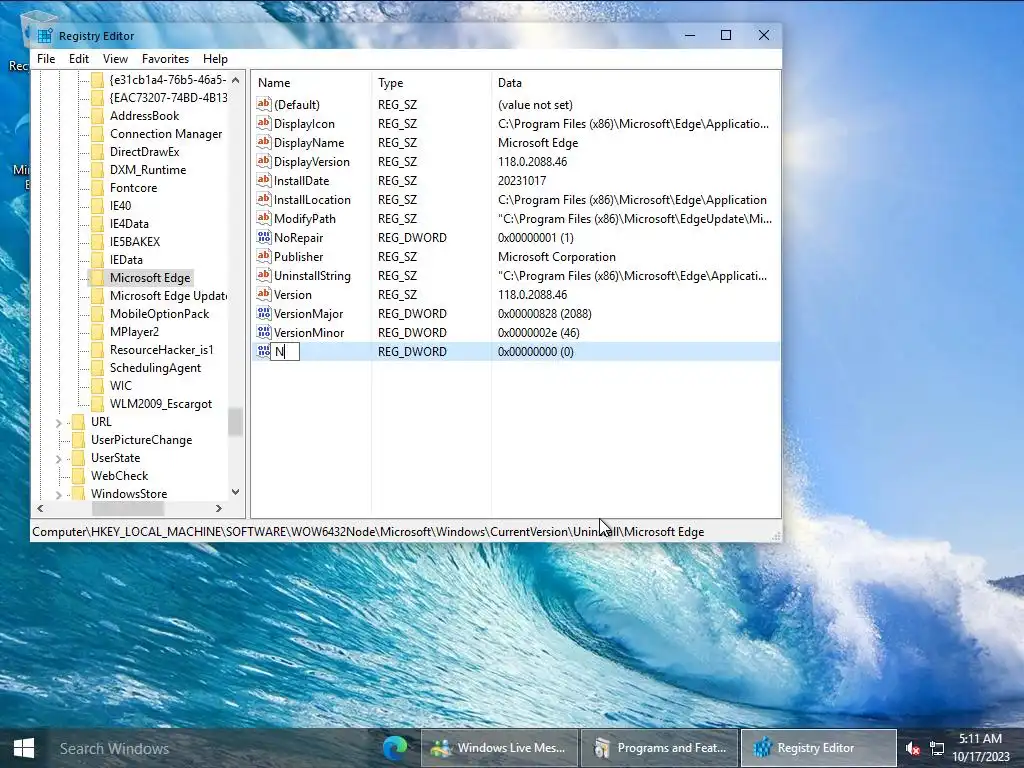Viewport: 1024px width, 768px height.
Task: Click the Search Windows taskbar box
Action: click(209, 748)
